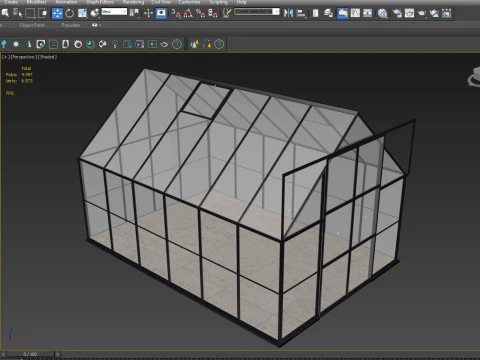Click the lightbulb icon in lower toolbar
This screenshot has height=360, width=480.
tap(4, 44)
